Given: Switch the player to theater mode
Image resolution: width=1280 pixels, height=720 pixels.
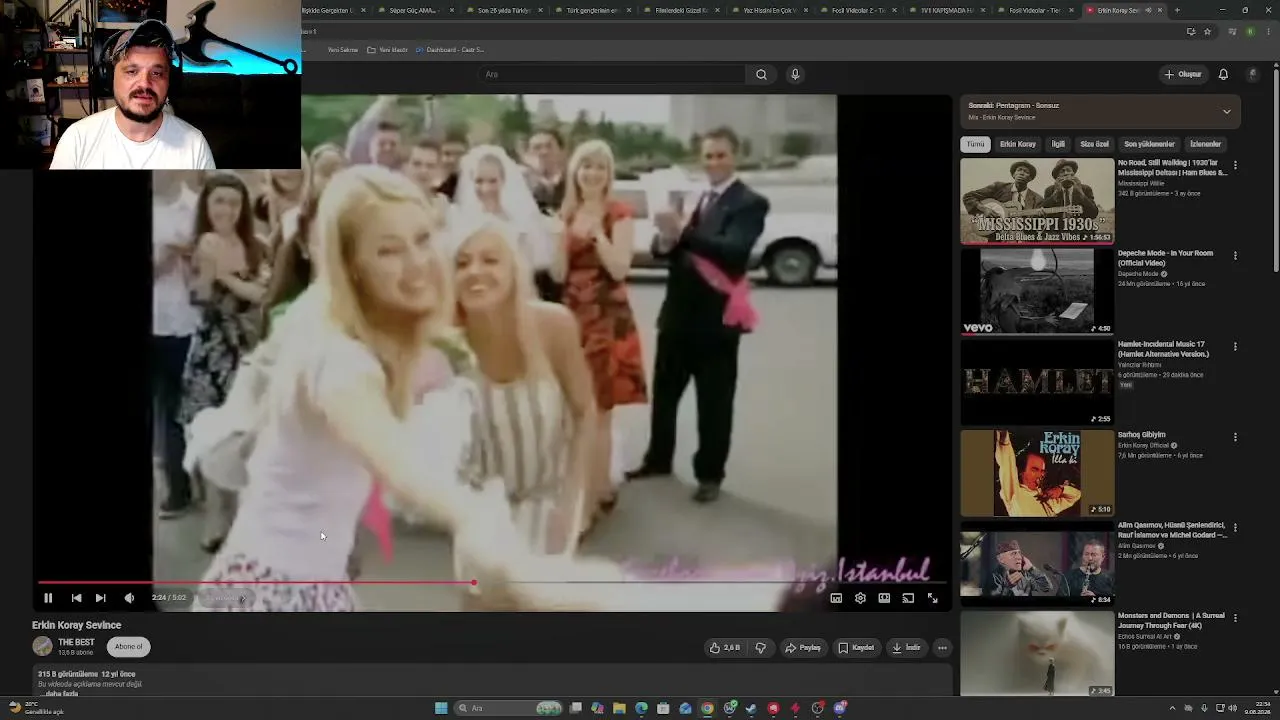Looking at the screenshot, I should click(884, 598).
